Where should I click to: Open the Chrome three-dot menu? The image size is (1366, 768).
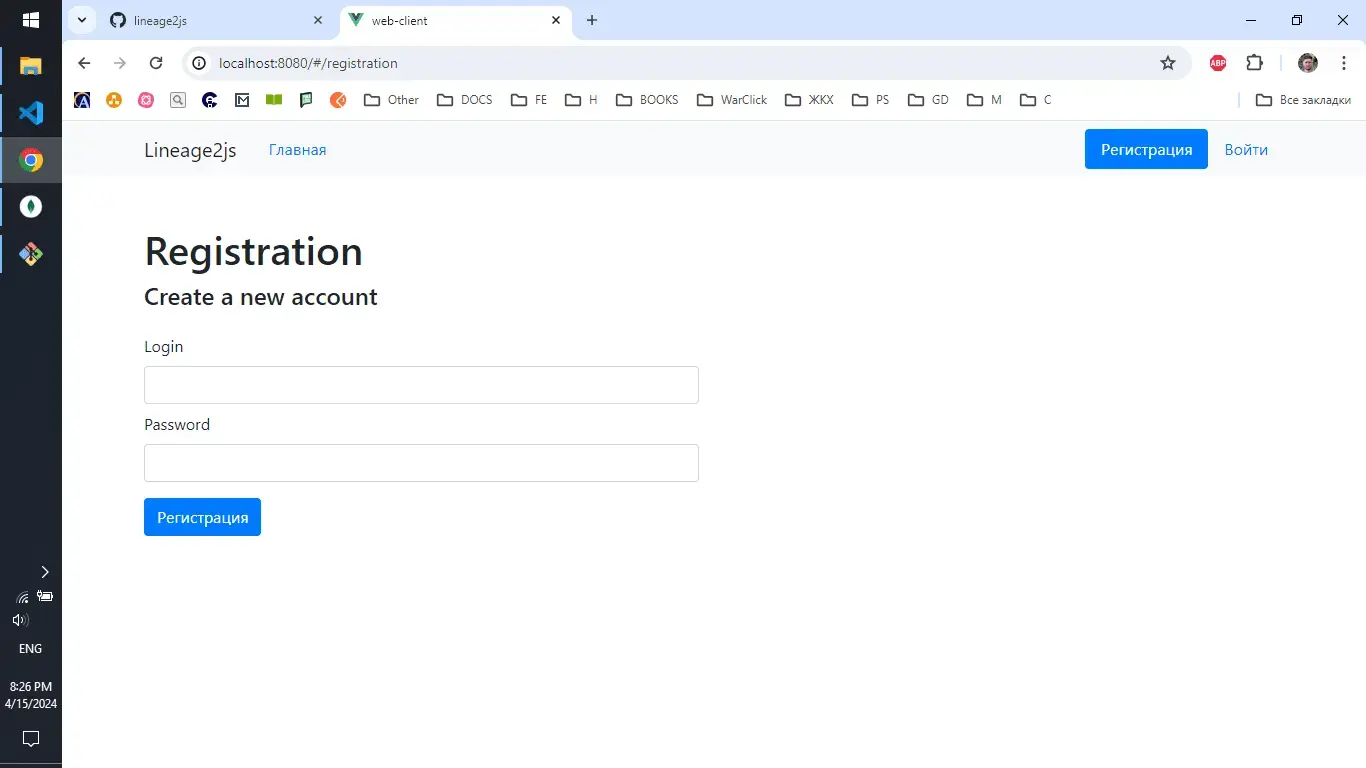(1344, 63)
